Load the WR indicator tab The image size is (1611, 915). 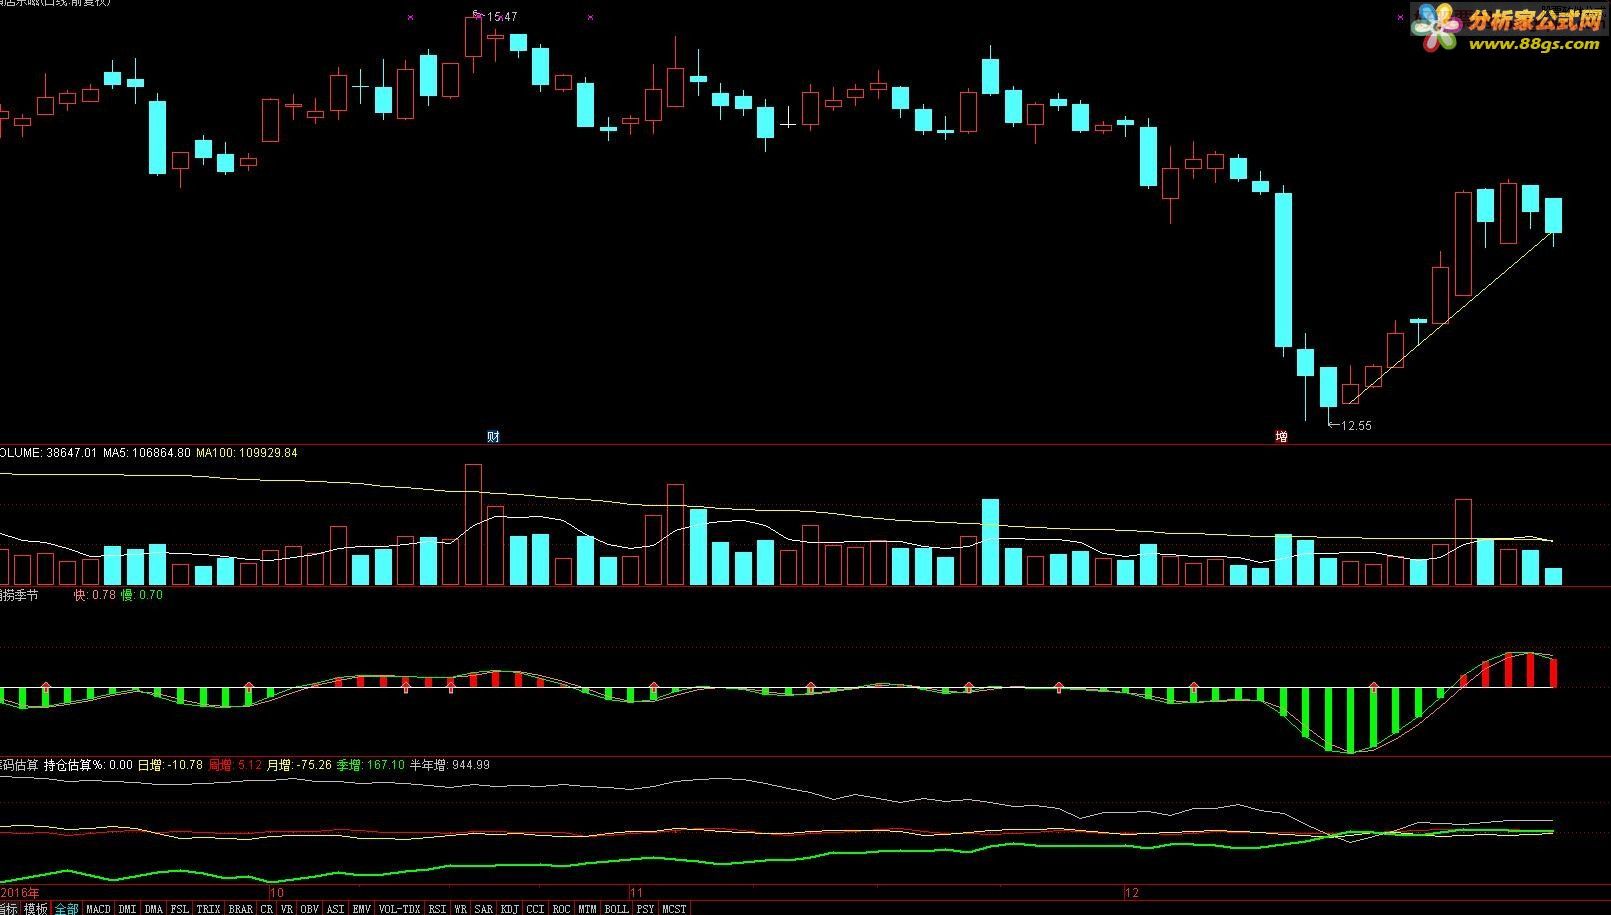pyautogui.click(x=460, y=909)
